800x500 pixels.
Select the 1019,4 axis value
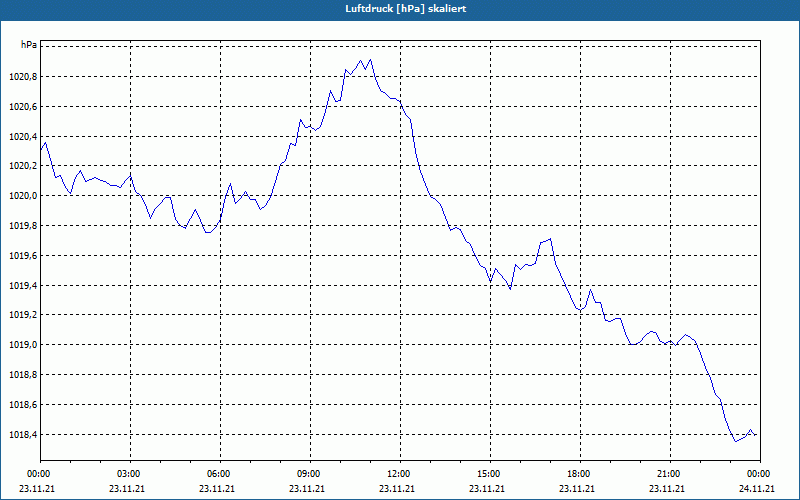(x=23, y=286)
